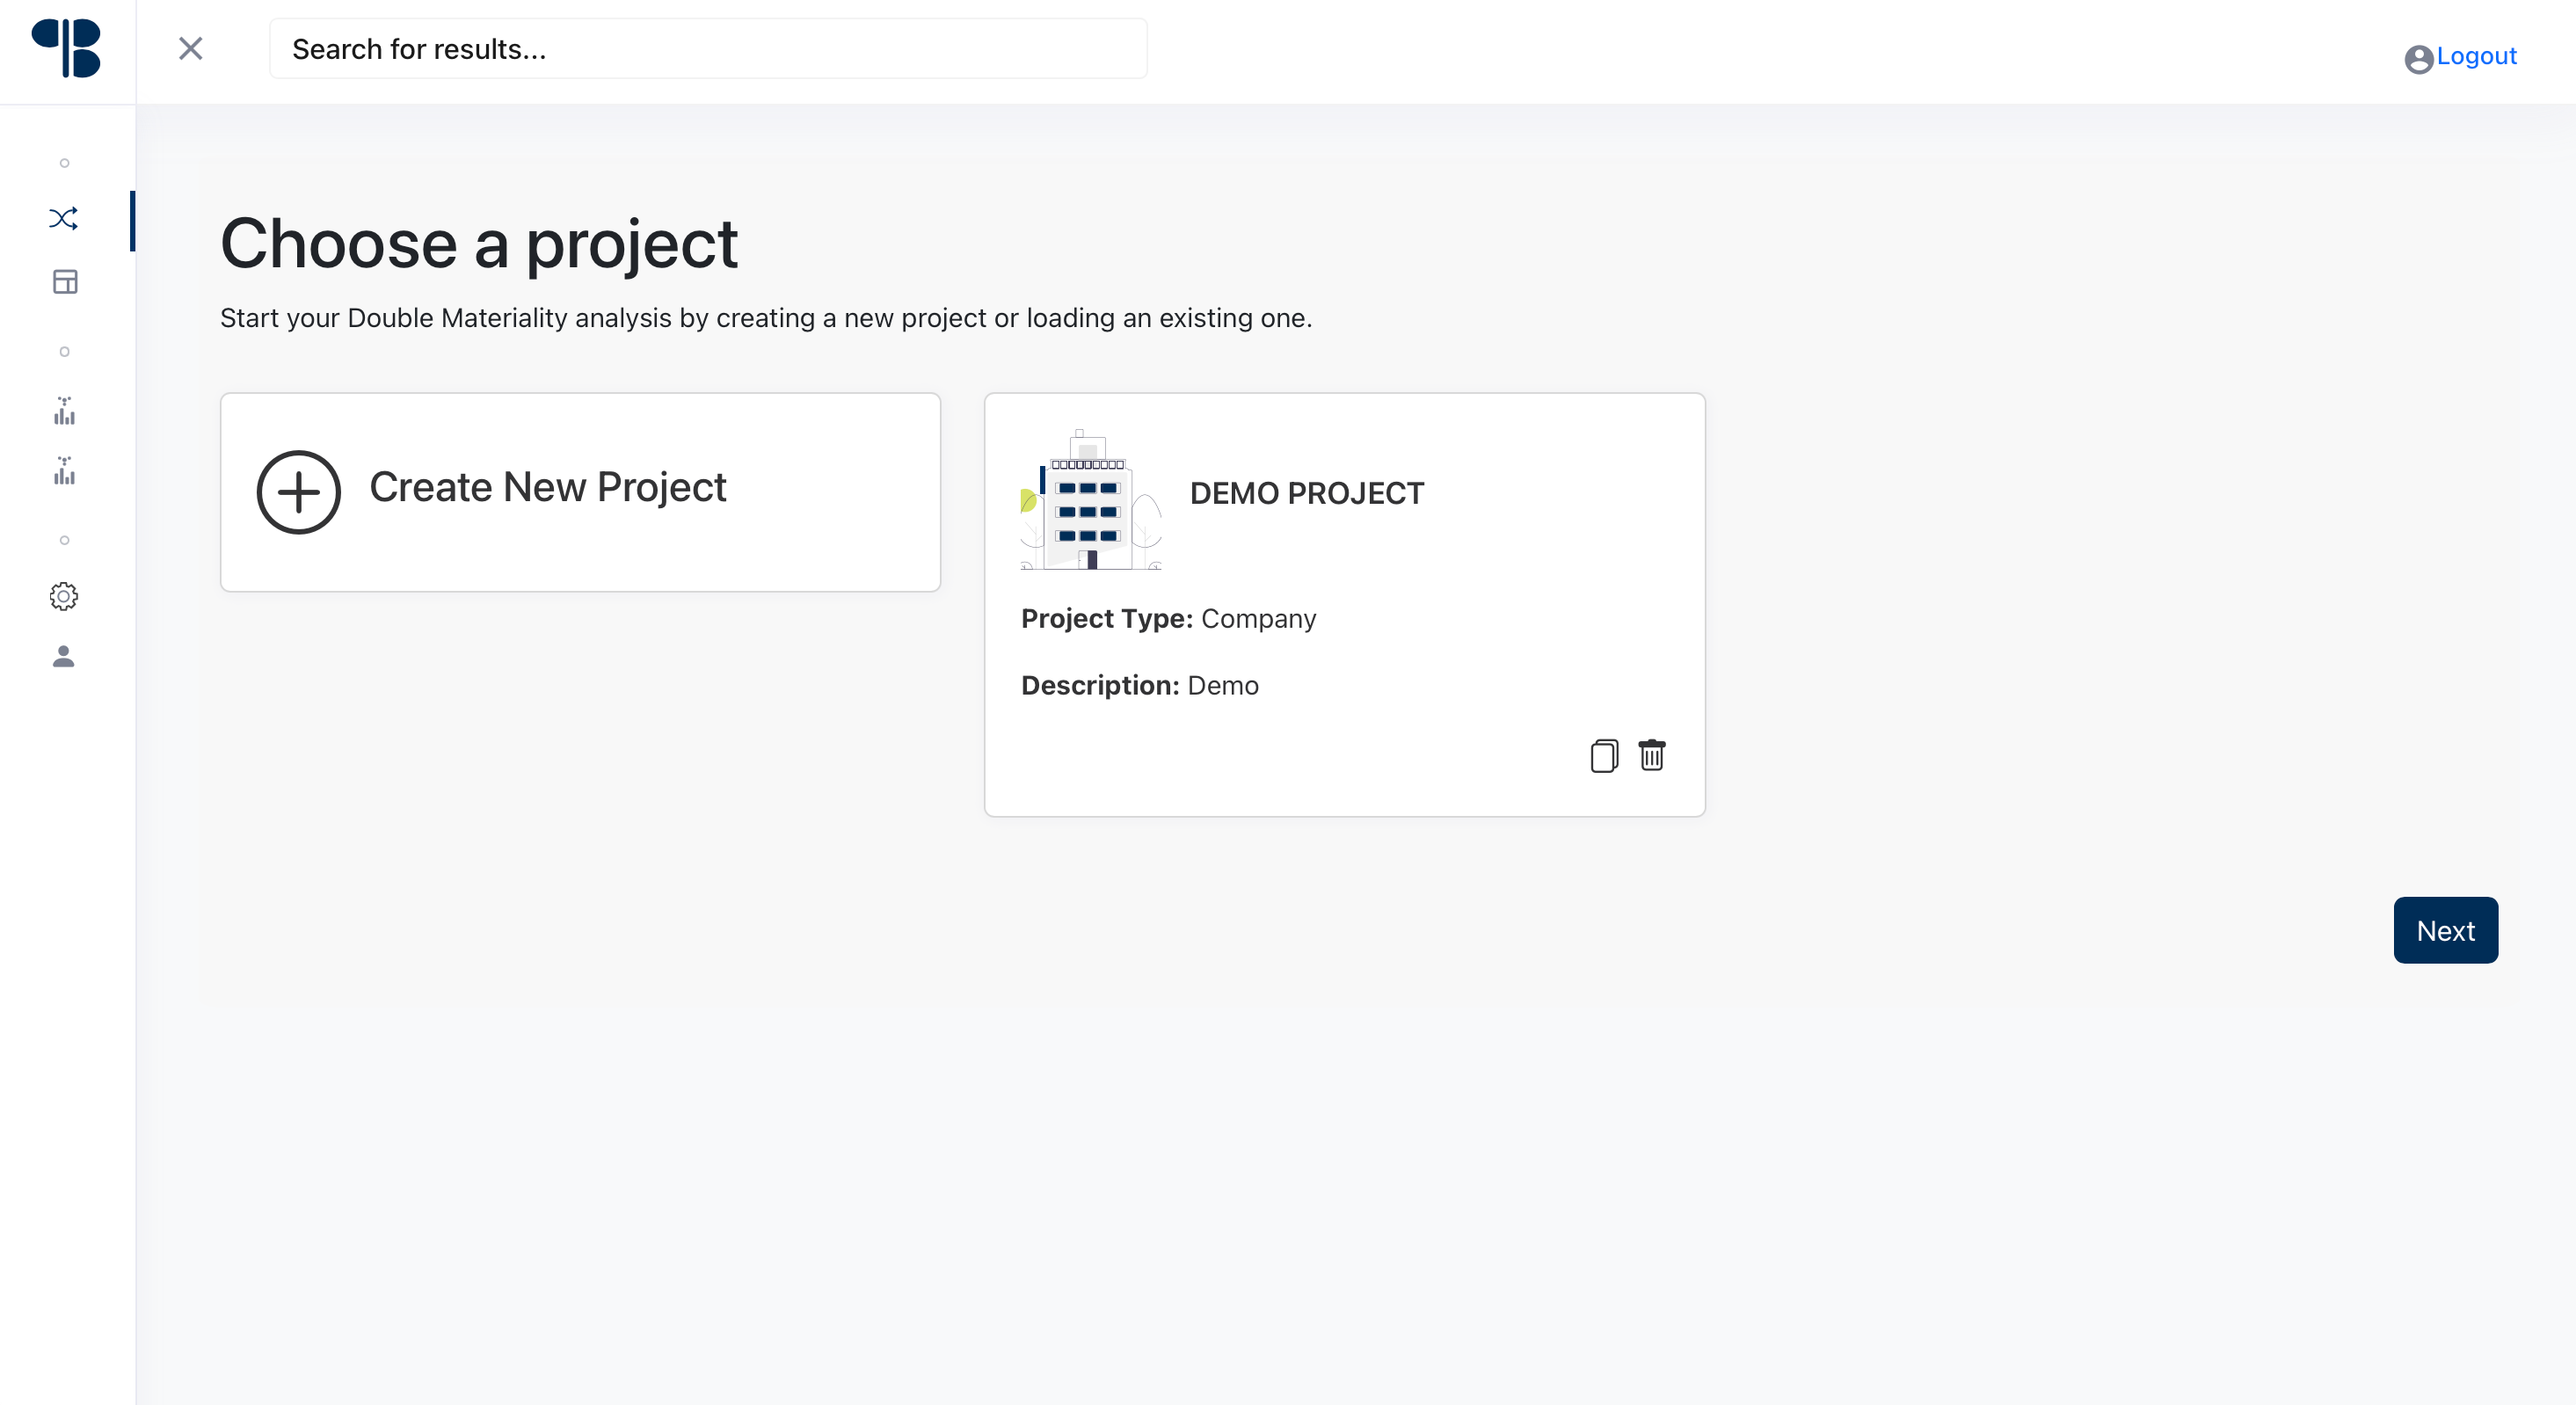The image size is (2576, 1405).
Task: Select the Create New Project card text
Action: click(547, 488)
